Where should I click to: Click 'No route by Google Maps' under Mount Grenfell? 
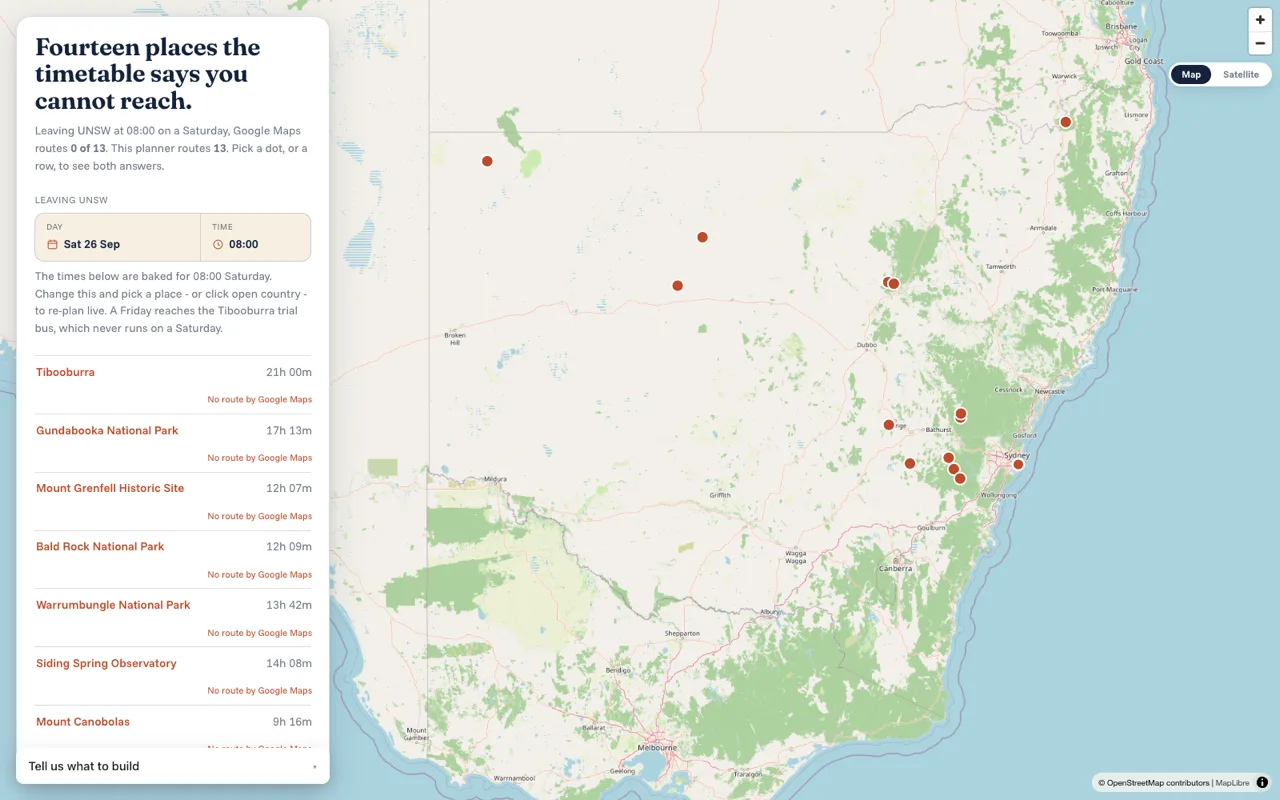pyautogui.click(x=260, y=516)
